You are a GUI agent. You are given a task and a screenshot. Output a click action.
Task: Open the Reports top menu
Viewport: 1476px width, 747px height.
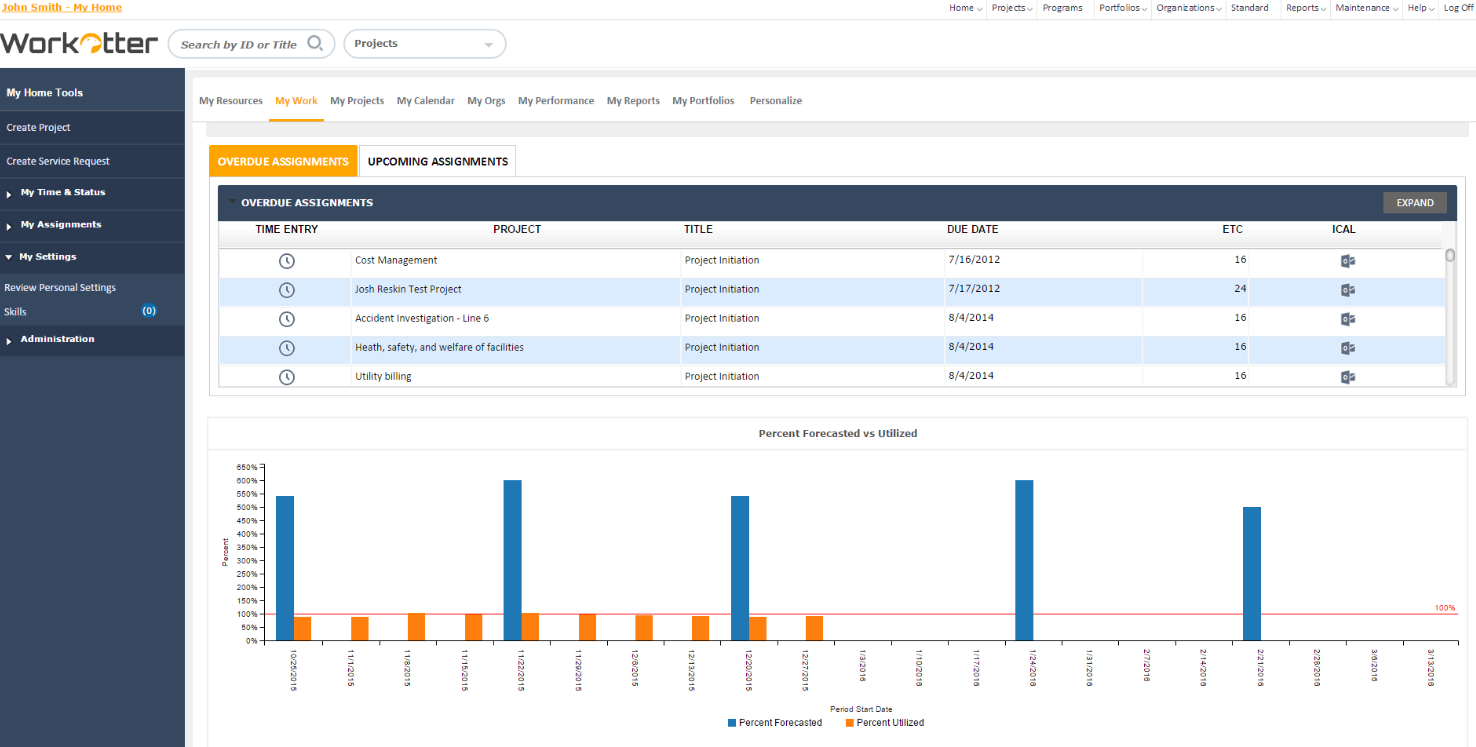[1304, 8]
